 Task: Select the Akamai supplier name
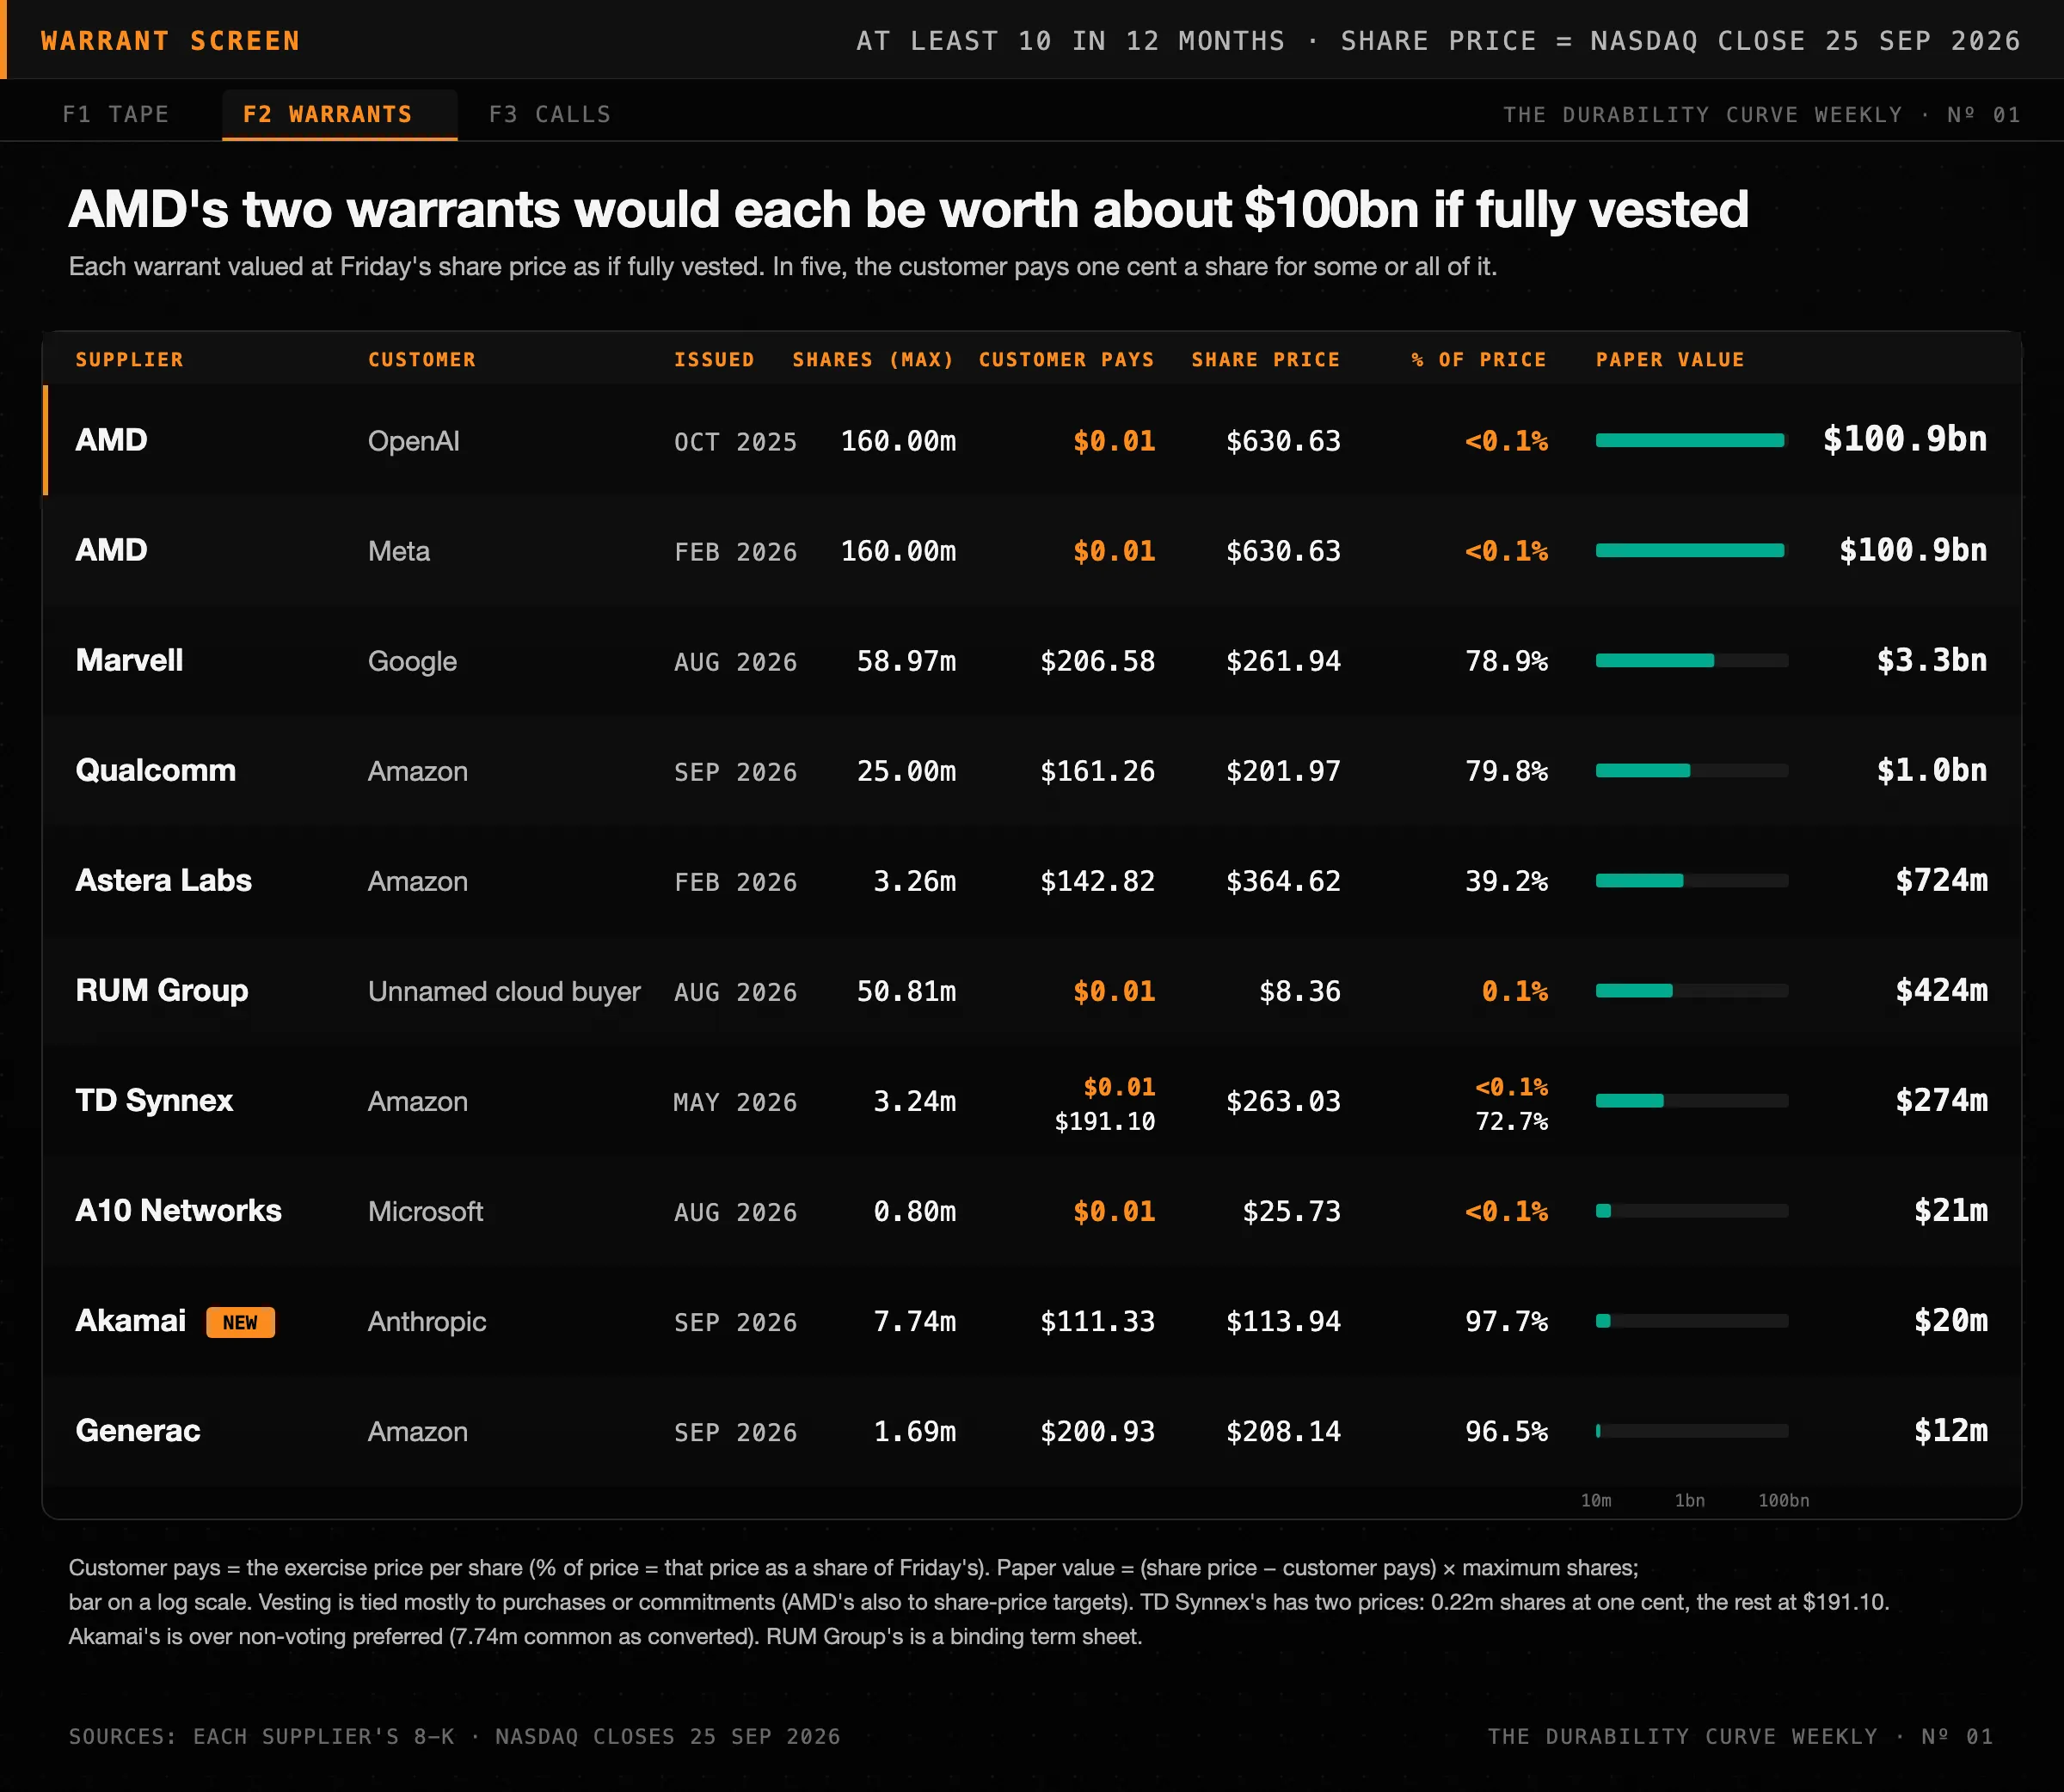pos(131,1320)
